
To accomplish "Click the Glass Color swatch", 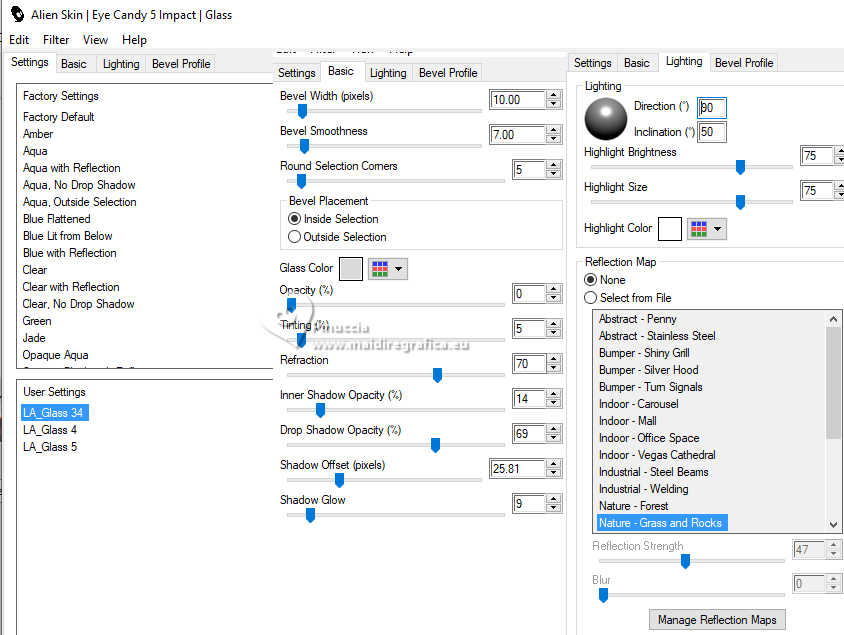I will click(351, 269).
